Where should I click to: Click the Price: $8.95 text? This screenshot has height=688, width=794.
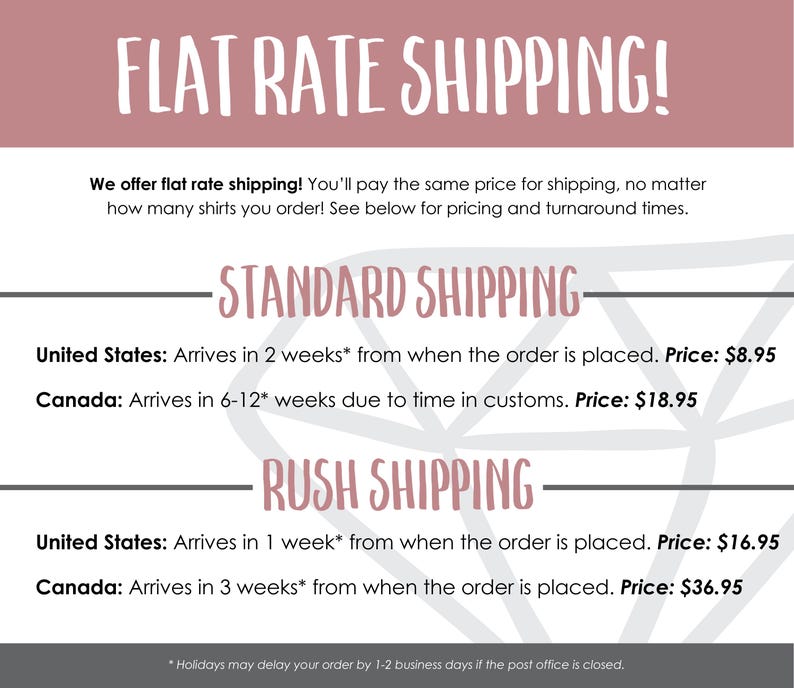tap(720, 355)
